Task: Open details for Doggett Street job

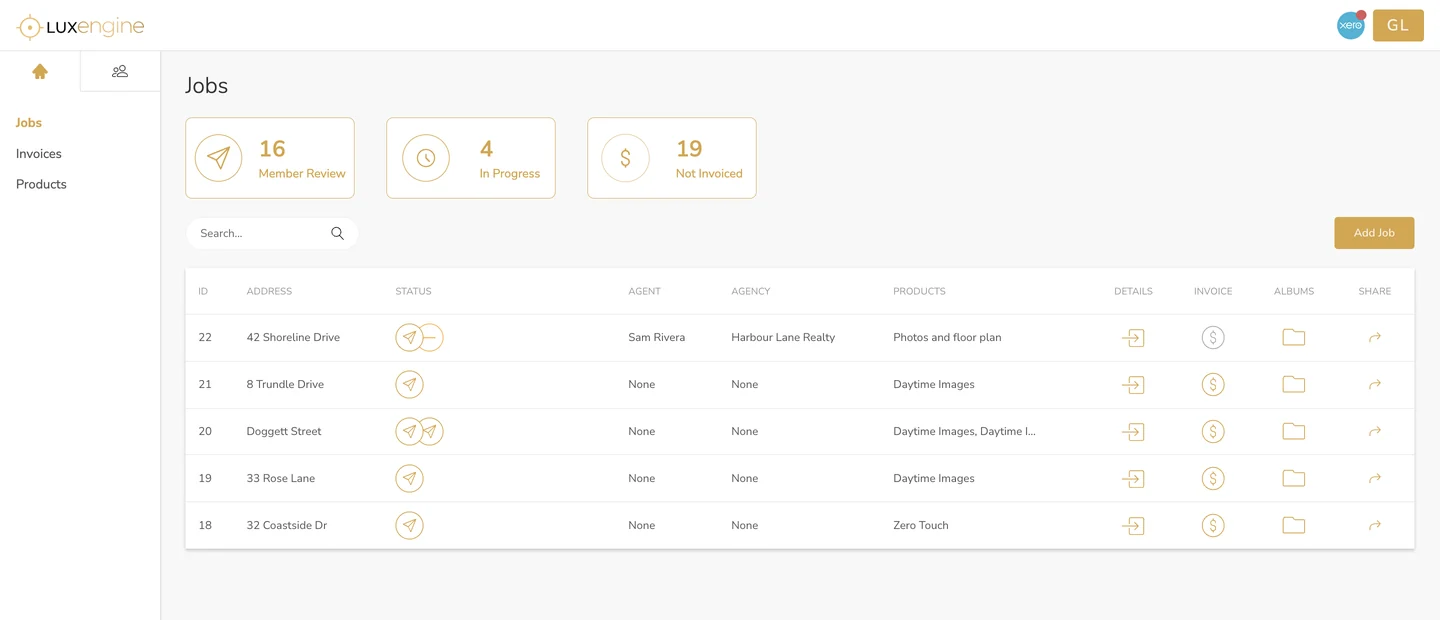Action: [x=1133, y=432]
